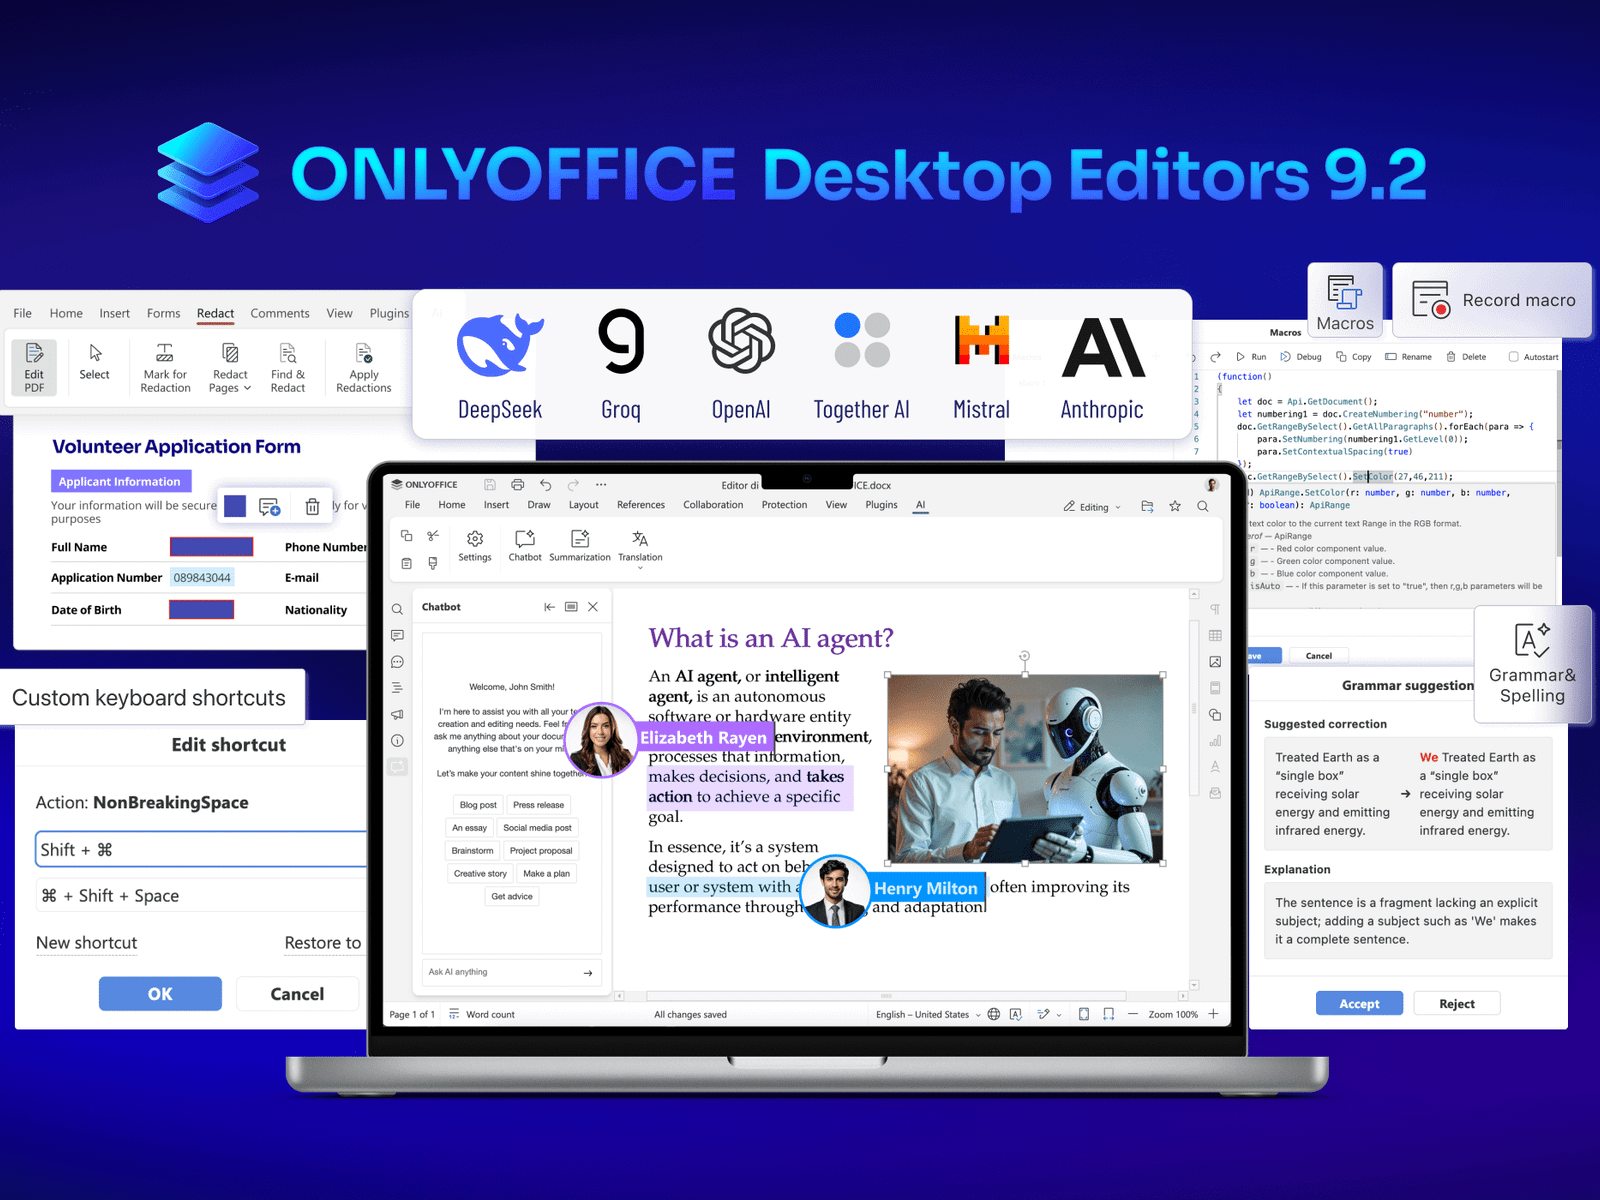The width and height of the screenshot is (1600, 1200).
Task: Click New shortcut link
Action: pos(87,943)
